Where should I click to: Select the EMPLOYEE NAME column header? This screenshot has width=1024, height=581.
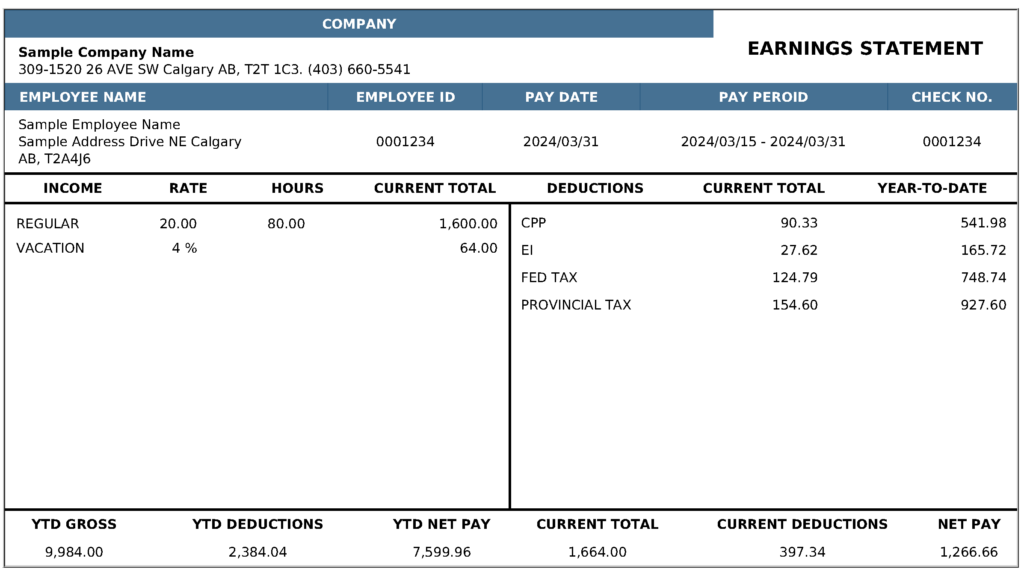click(85, 97)
